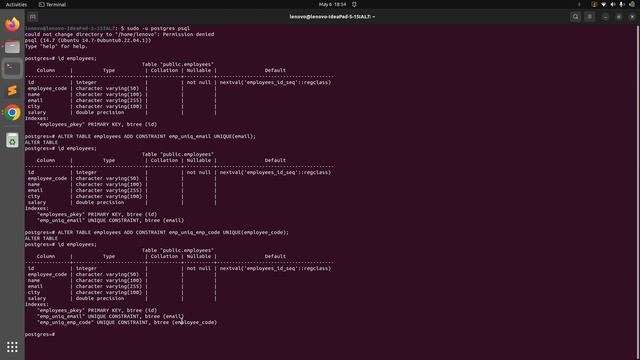Click 'Permission denied' error line
The height and width of the screenshot is (360, 640).
click(119, 34)
